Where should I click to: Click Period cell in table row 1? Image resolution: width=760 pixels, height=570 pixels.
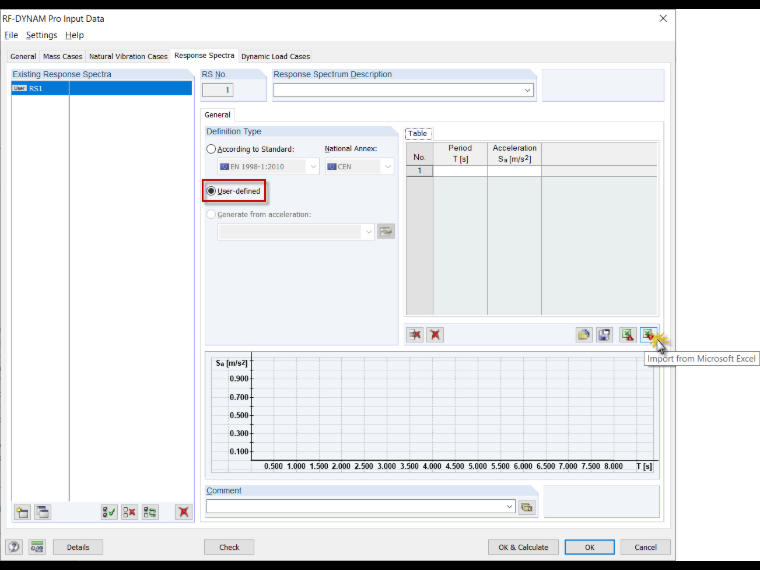460,171
